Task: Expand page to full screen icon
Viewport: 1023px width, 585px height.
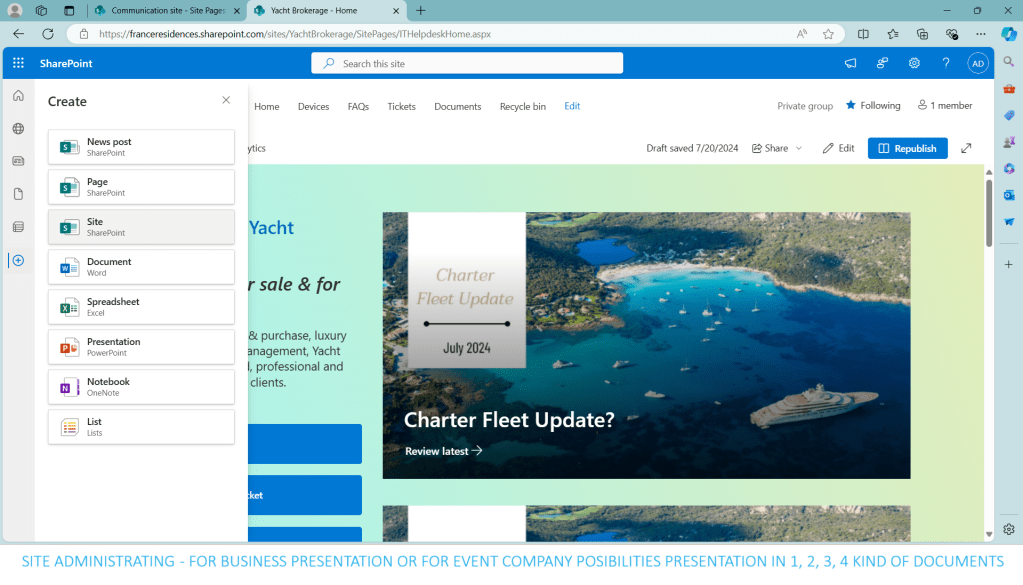Action: (966, 148)
